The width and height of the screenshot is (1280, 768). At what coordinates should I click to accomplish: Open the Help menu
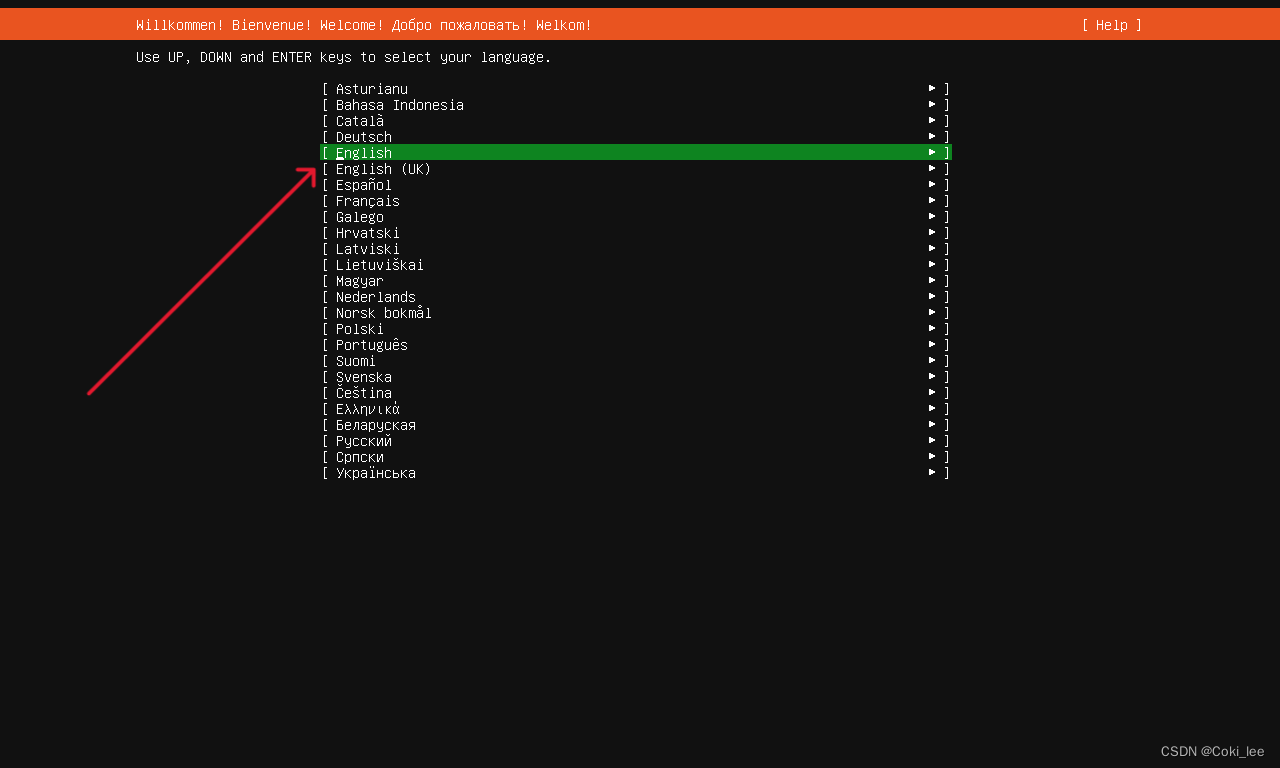pyautogui.click(x=1110, y=25)
